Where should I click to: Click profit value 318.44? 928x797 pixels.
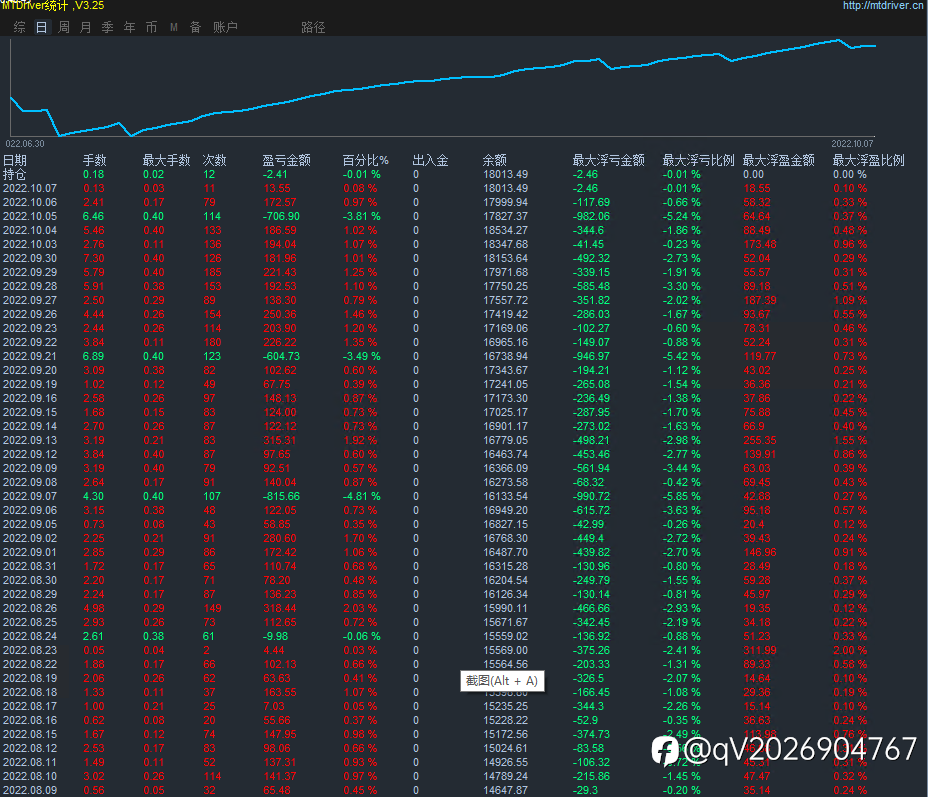coord(280,608)
